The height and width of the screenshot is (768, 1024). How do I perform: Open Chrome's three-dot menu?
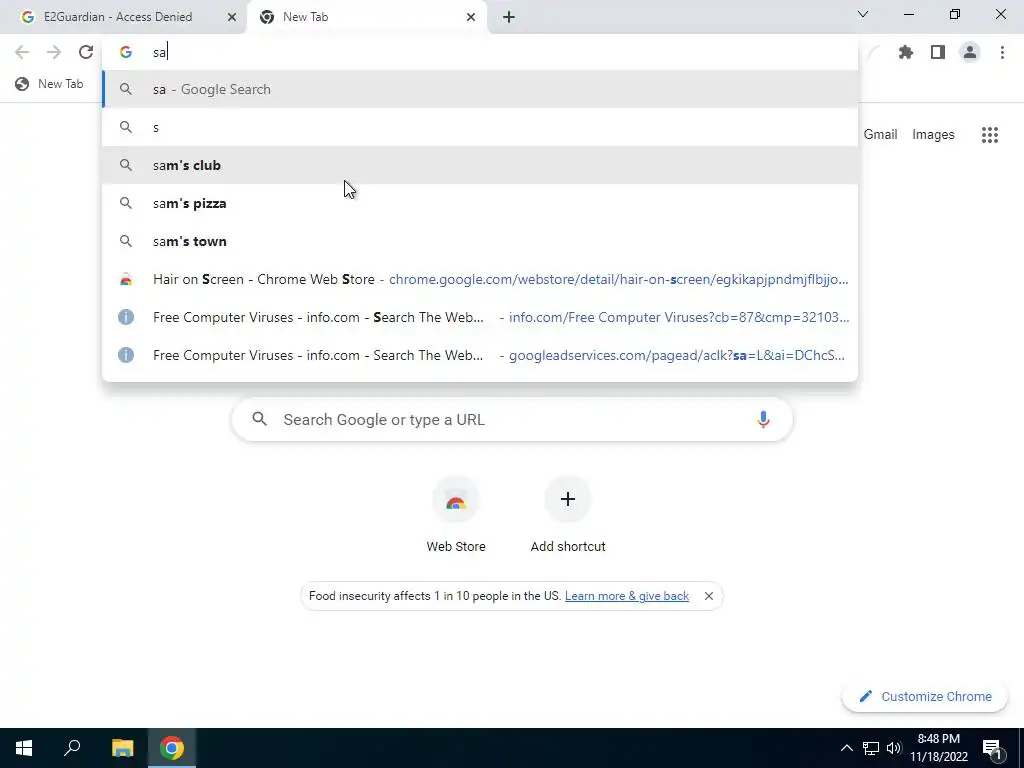(1002, 52)
